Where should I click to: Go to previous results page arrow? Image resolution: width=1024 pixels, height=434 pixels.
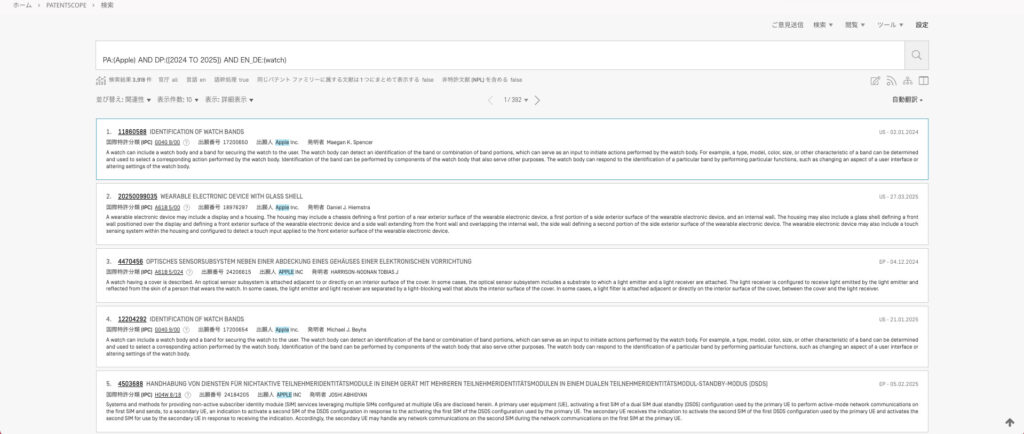pos(491,100)
